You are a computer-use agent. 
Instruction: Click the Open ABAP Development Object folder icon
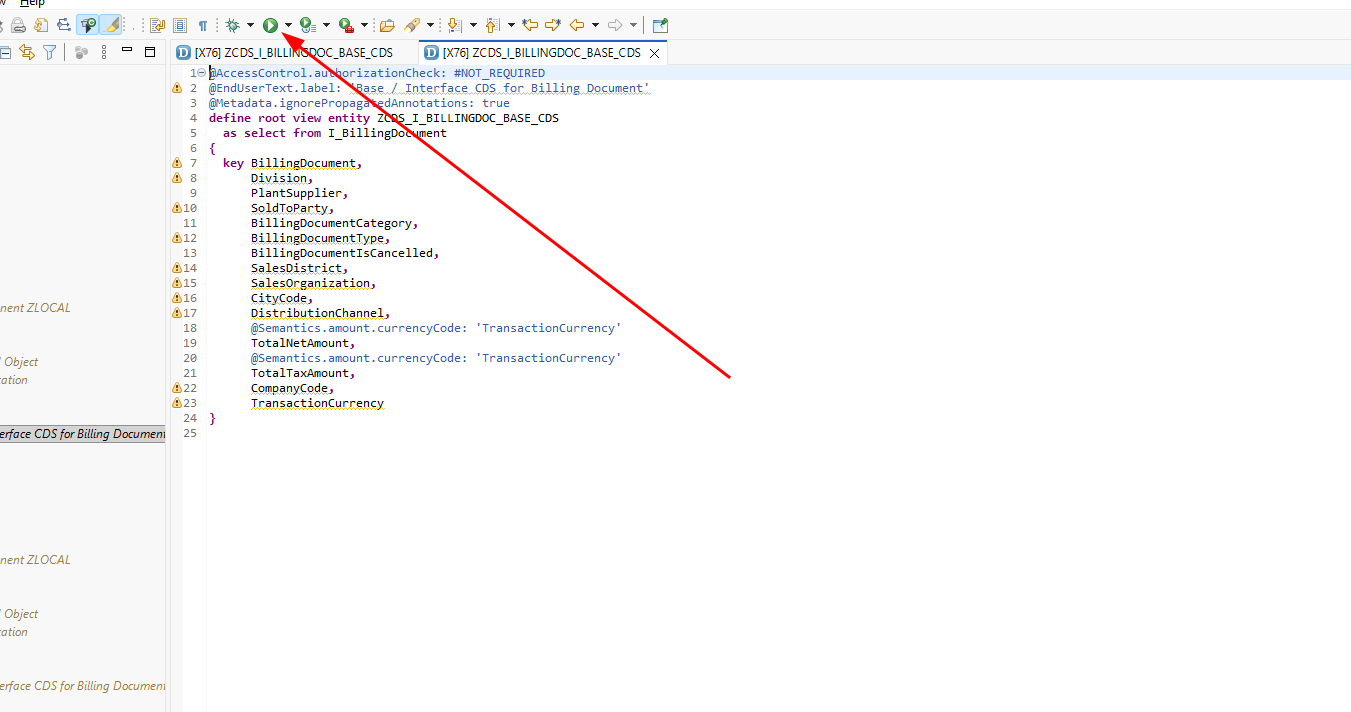387,25
